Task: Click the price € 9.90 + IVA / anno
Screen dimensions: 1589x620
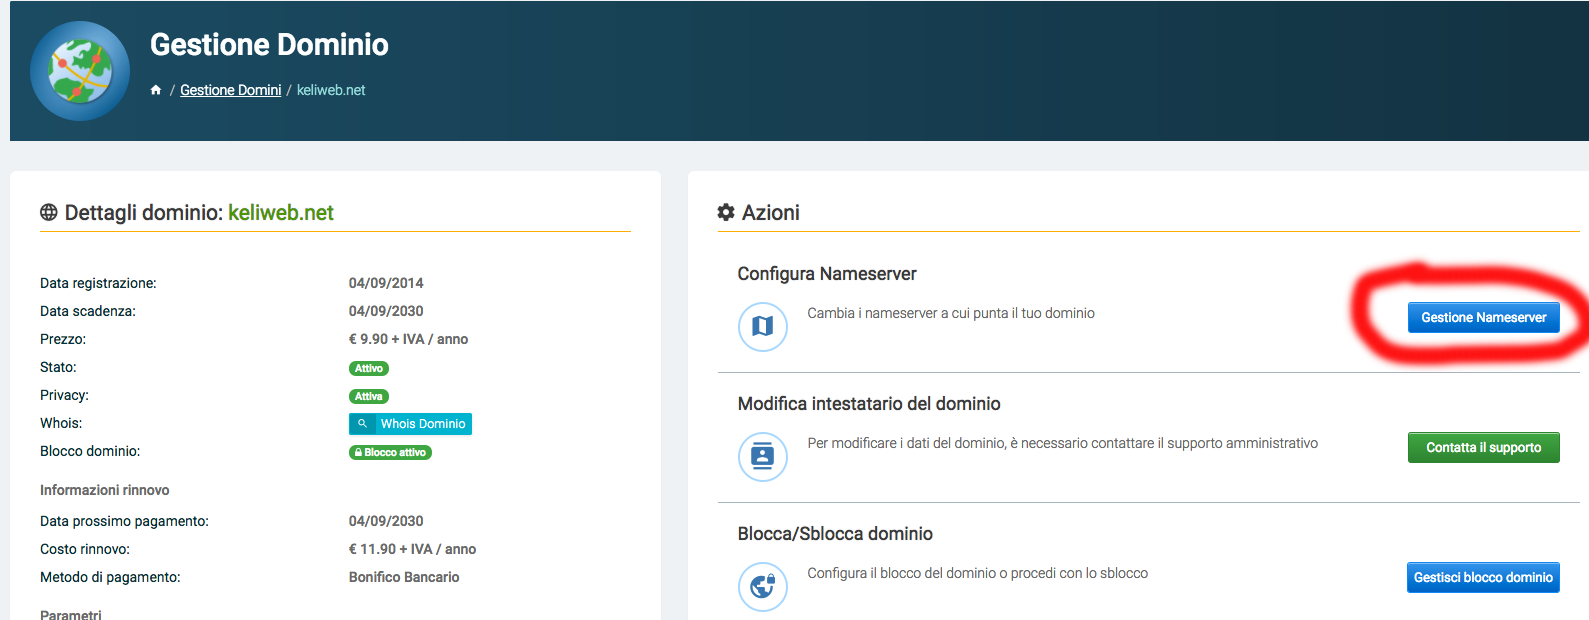Action: [x=408, y=339]
